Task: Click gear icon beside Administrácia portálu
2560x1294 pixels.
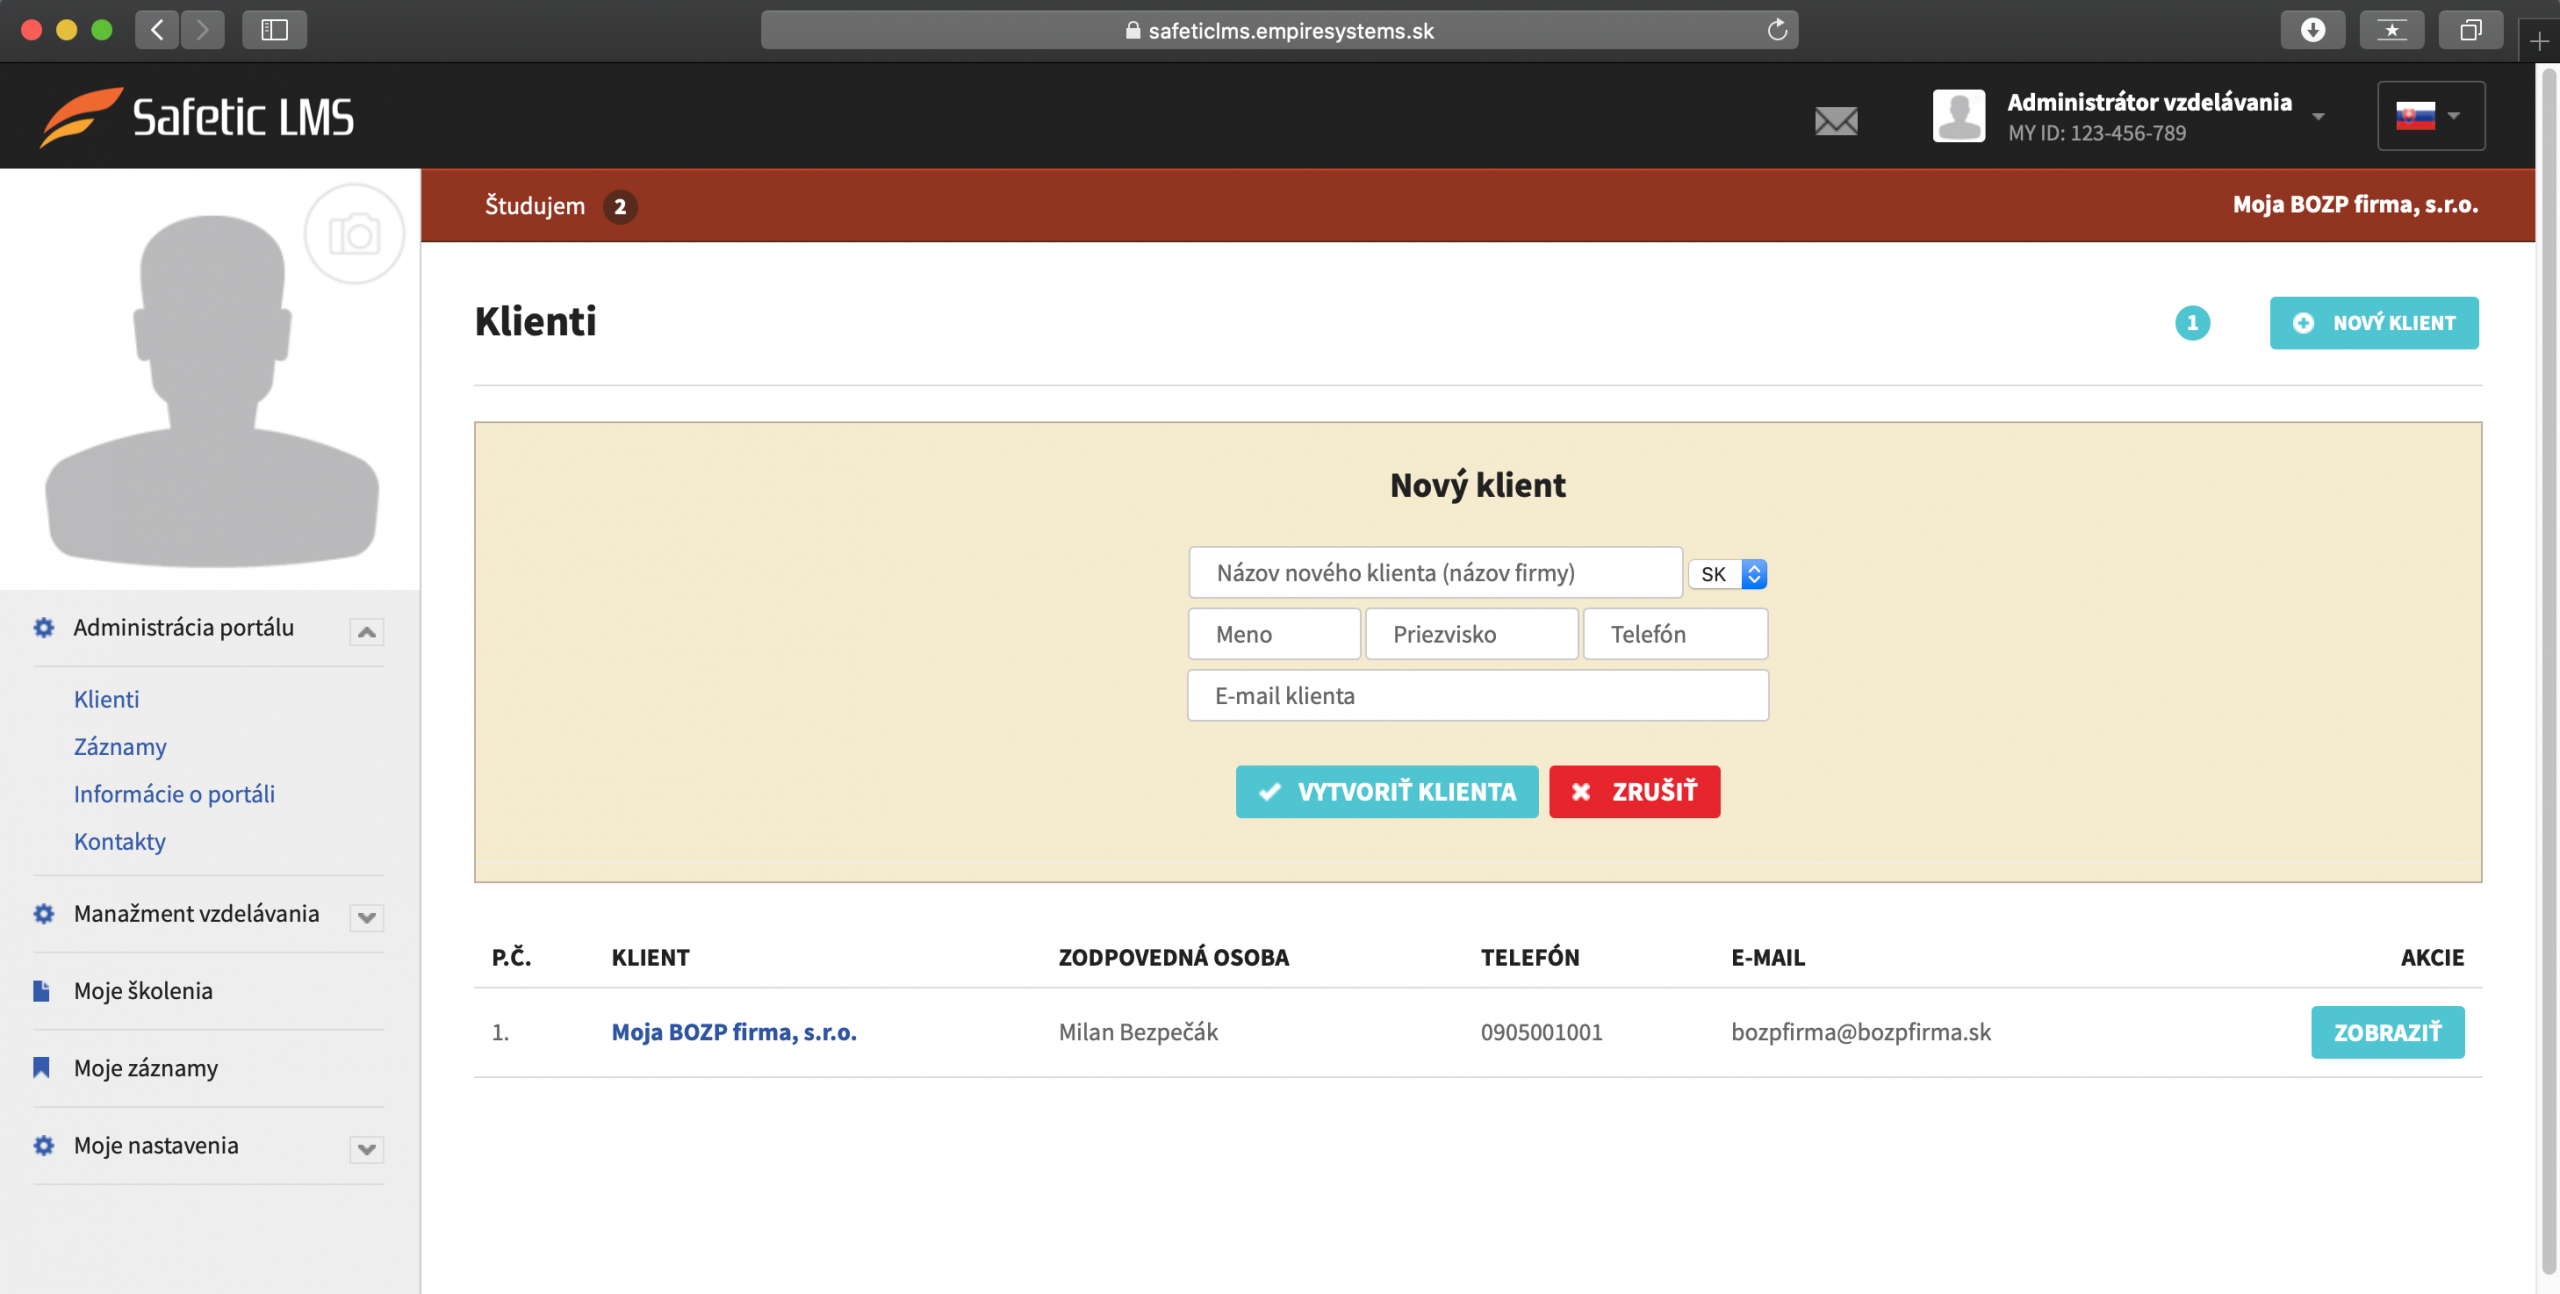Action: [43, 627]
